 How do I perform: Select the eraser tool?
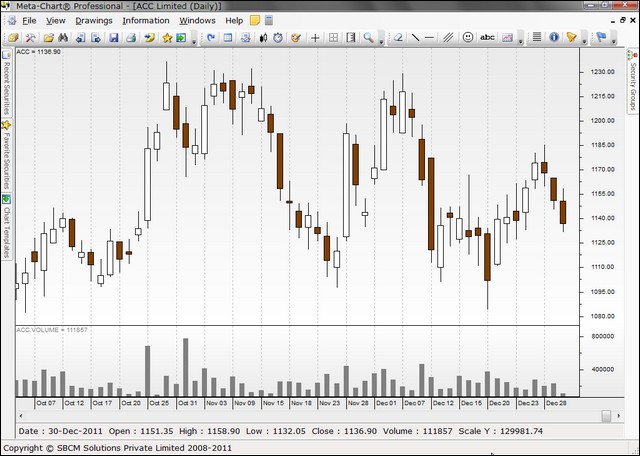398,38
